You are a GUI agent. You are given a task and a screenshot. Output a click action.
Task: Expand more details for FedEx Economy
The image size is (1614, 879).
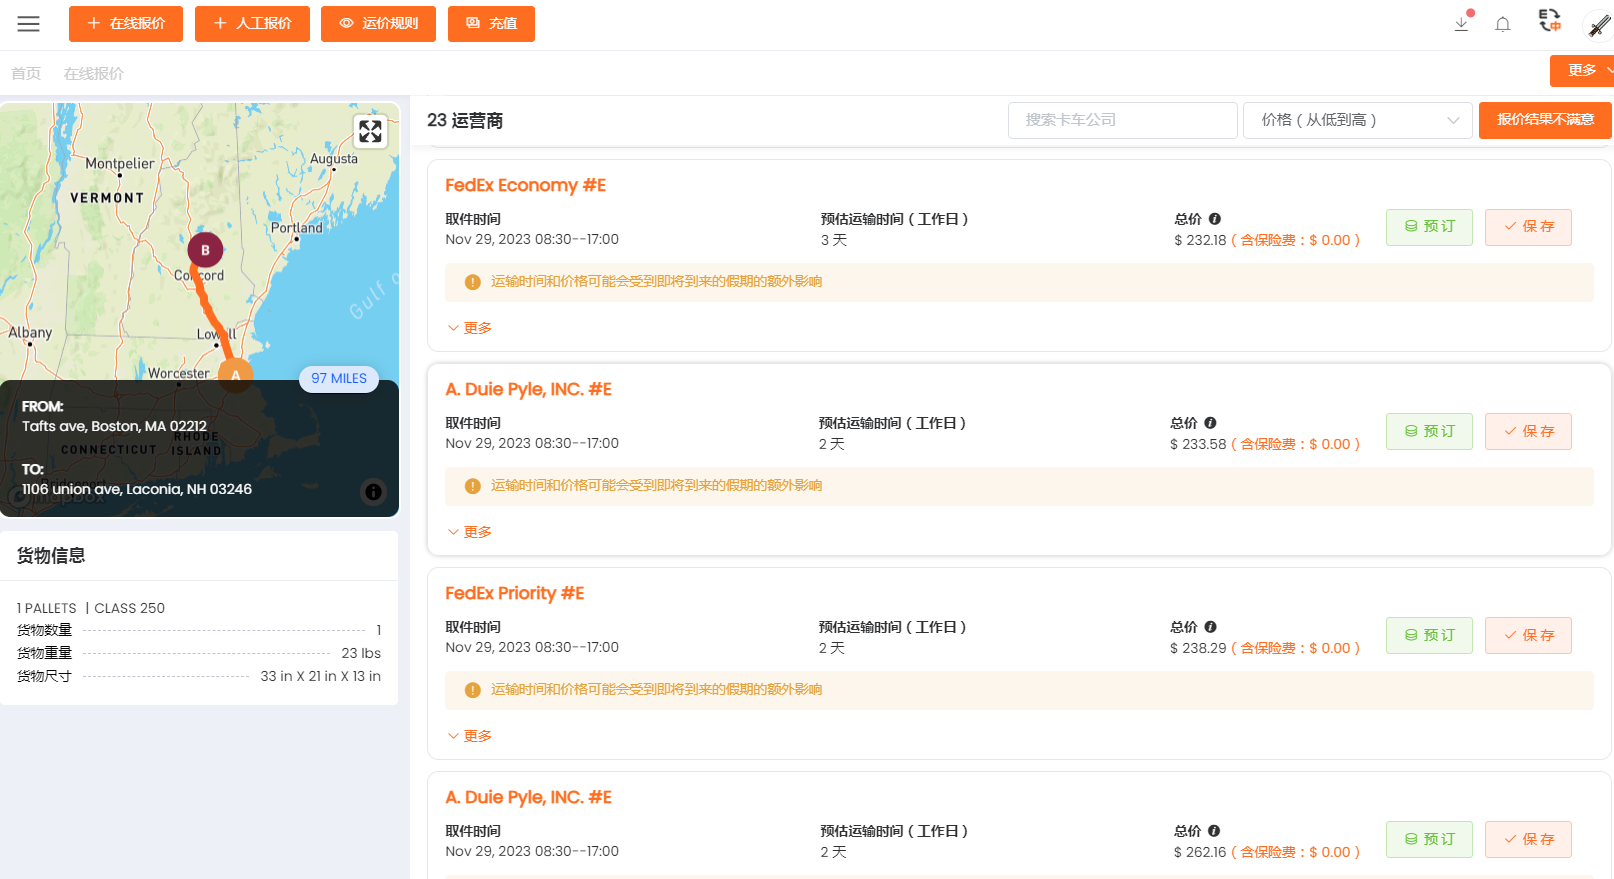point(470,328)
